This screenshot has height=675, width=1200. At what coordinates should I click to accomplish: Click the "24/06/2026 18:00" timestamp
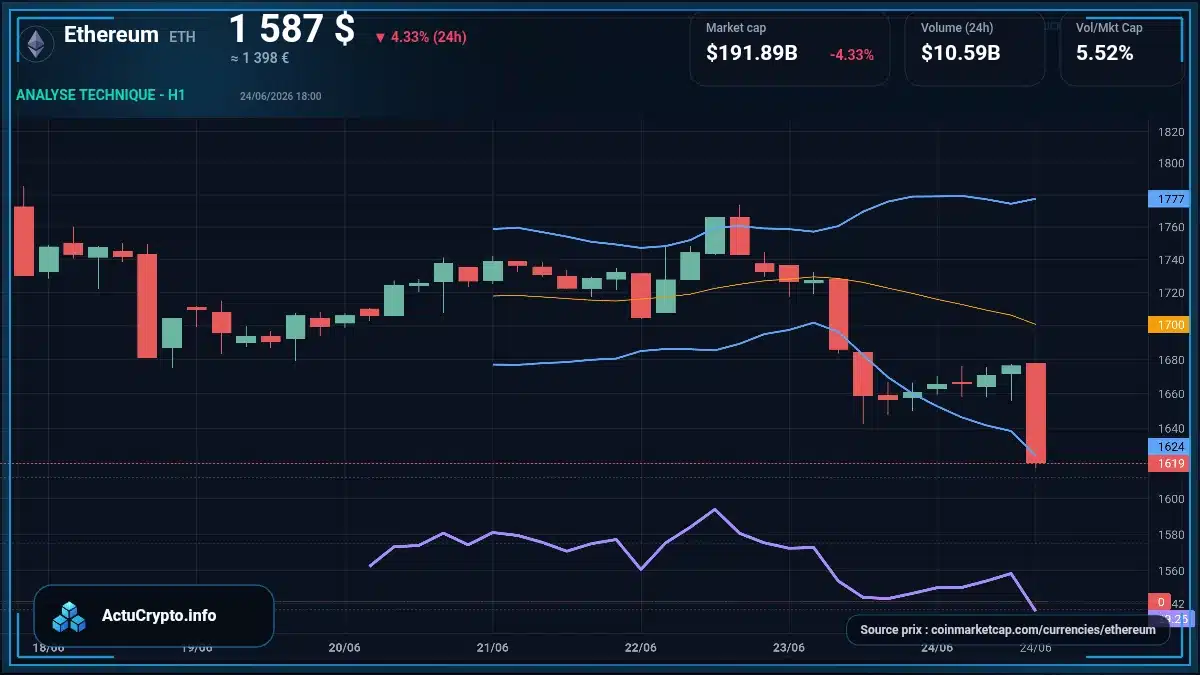[281, 96]
